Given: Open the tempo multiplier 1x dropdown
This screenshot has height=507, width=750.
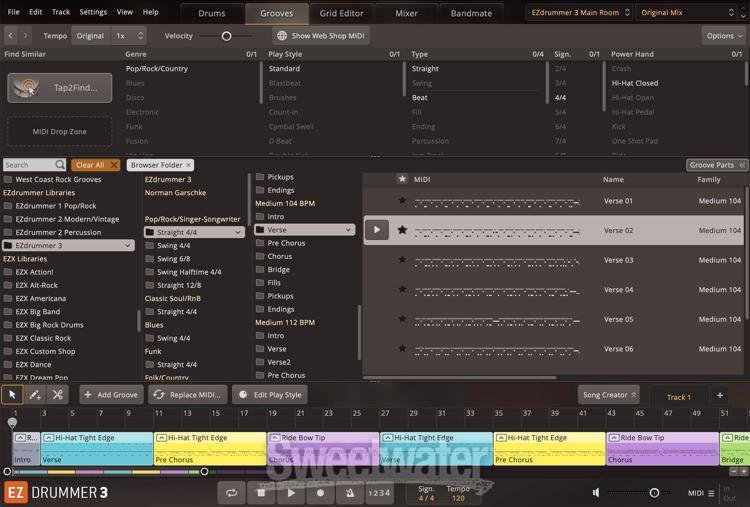Looking at the screenshot, I should [x=129, y=35].
